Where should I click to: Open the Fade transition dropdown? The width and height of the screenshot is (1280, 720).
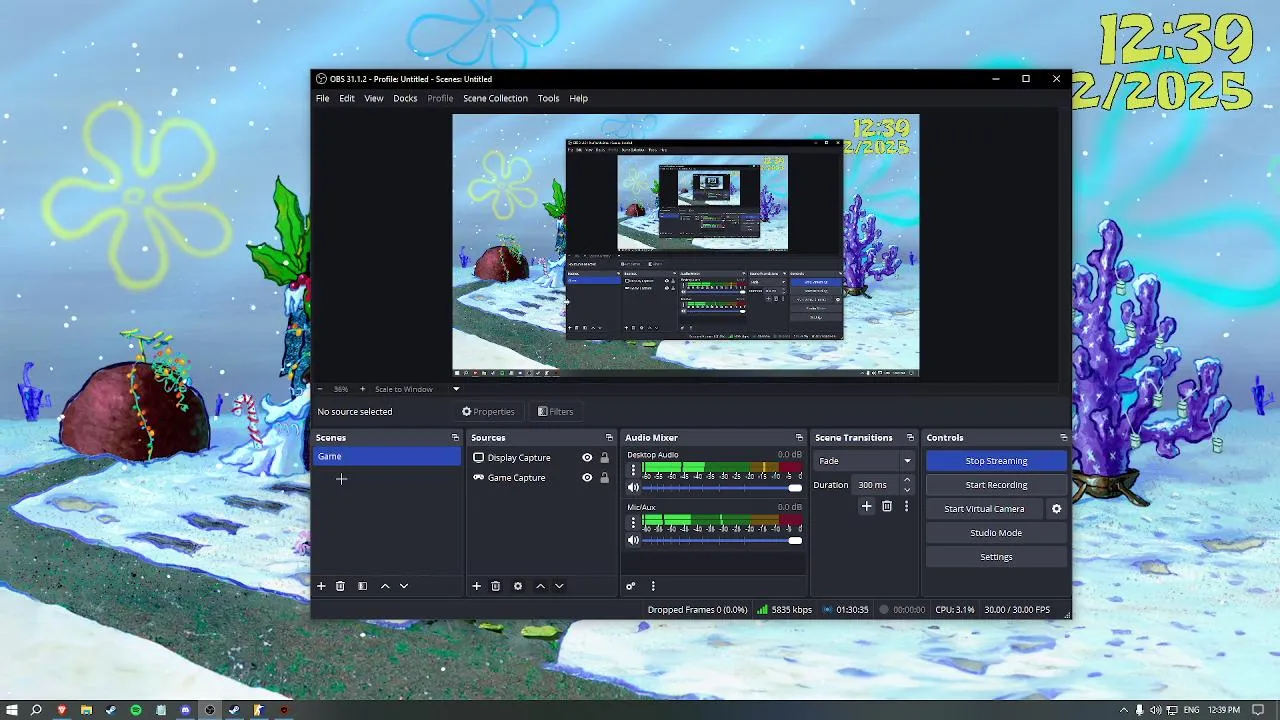[864, 461]
